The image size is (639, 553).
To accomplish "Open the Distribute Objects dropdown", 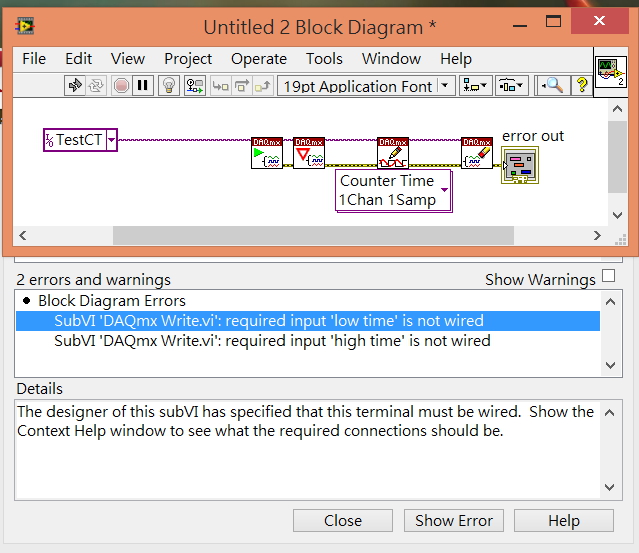I will 511,86.
